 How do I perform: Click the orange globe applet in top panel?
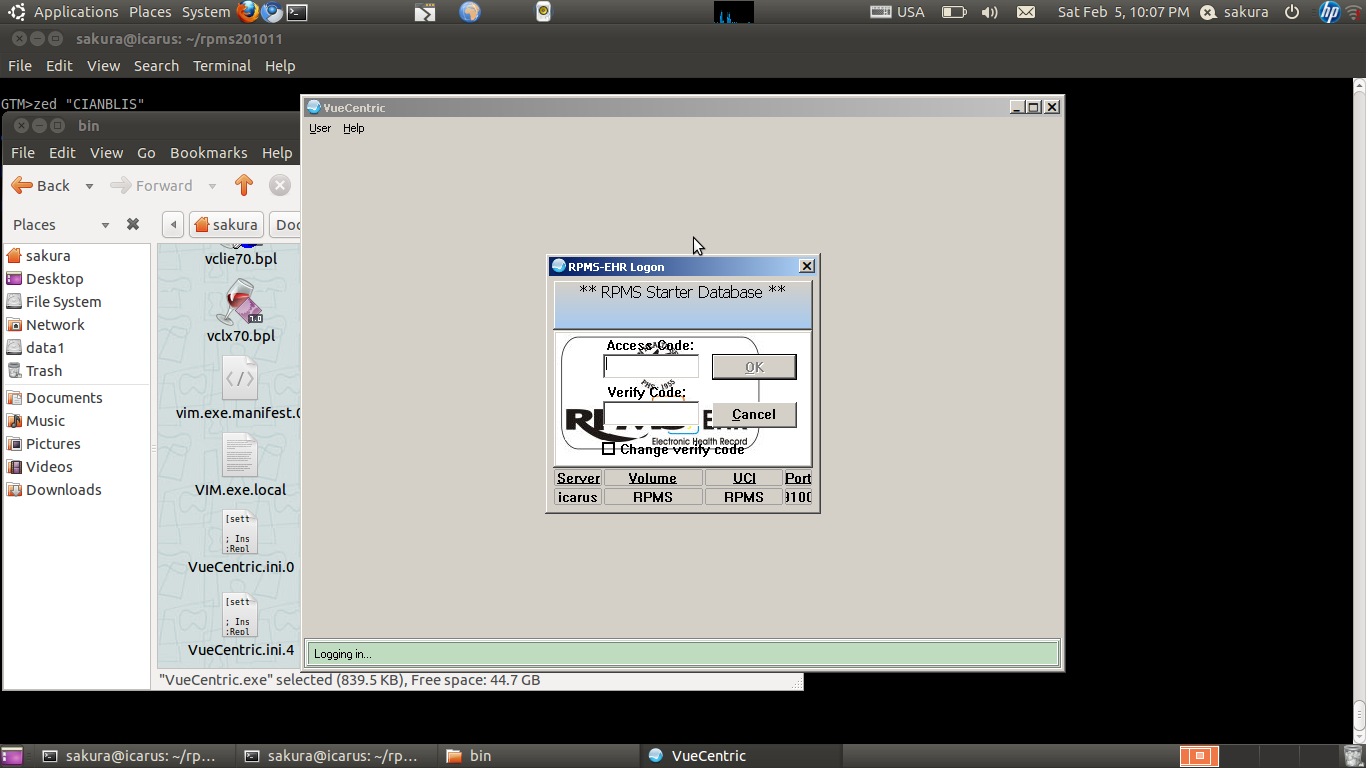470,12
